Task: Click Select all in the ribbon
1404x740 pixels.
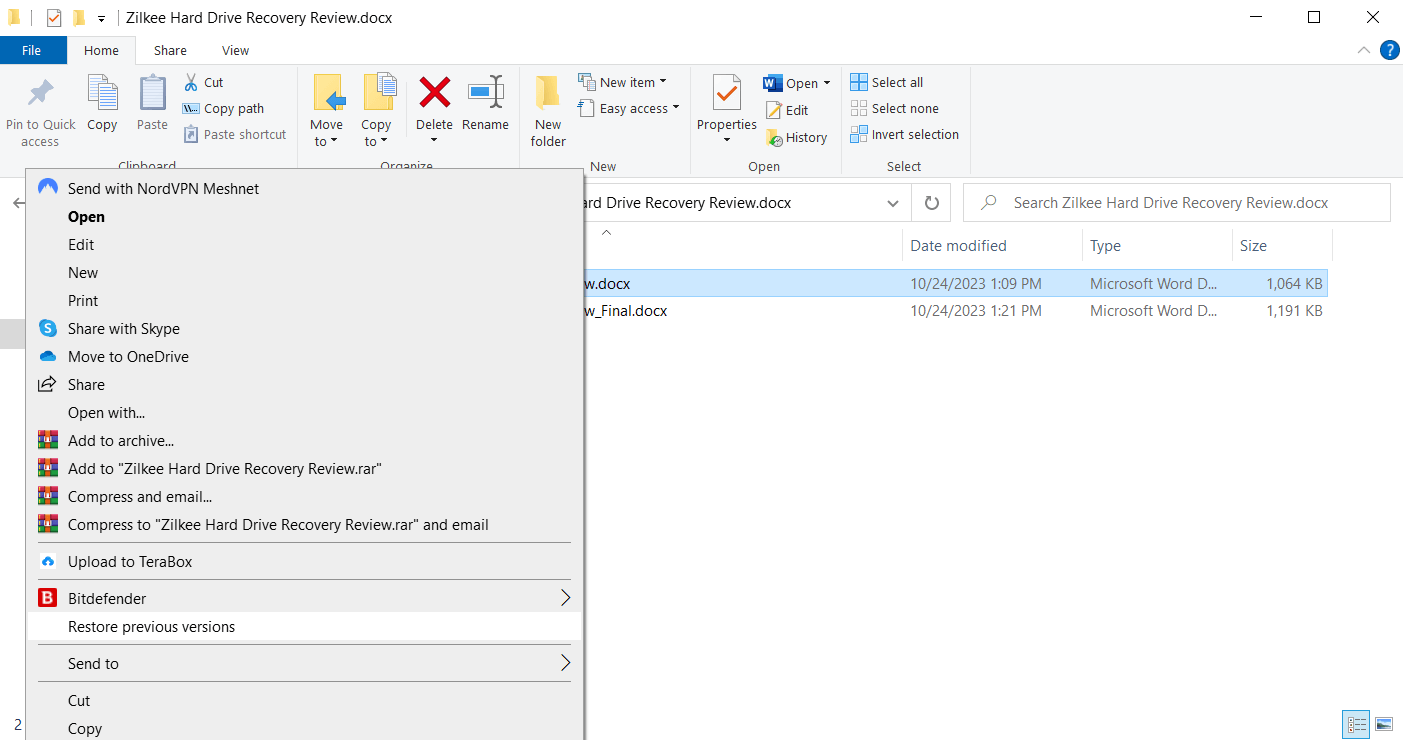Action: 887,82
